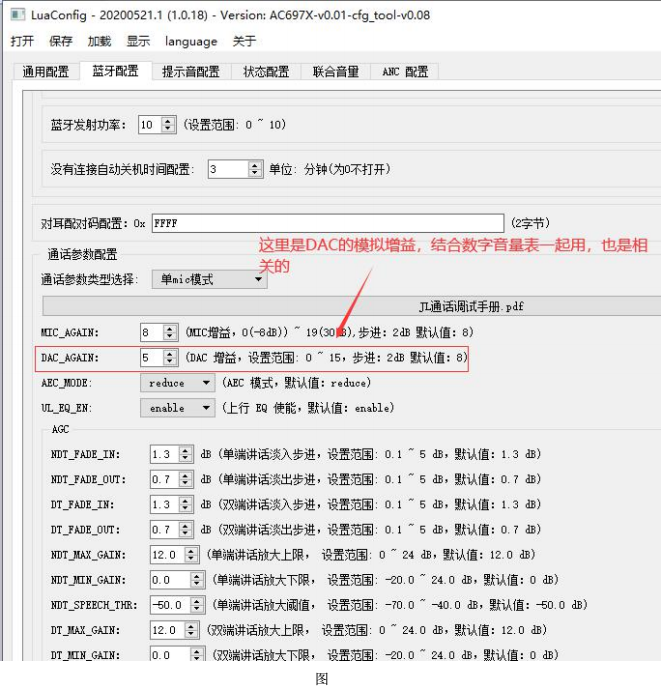Click the DT_FADE_IN value field

pyautogui.click(x=164, y=504)
